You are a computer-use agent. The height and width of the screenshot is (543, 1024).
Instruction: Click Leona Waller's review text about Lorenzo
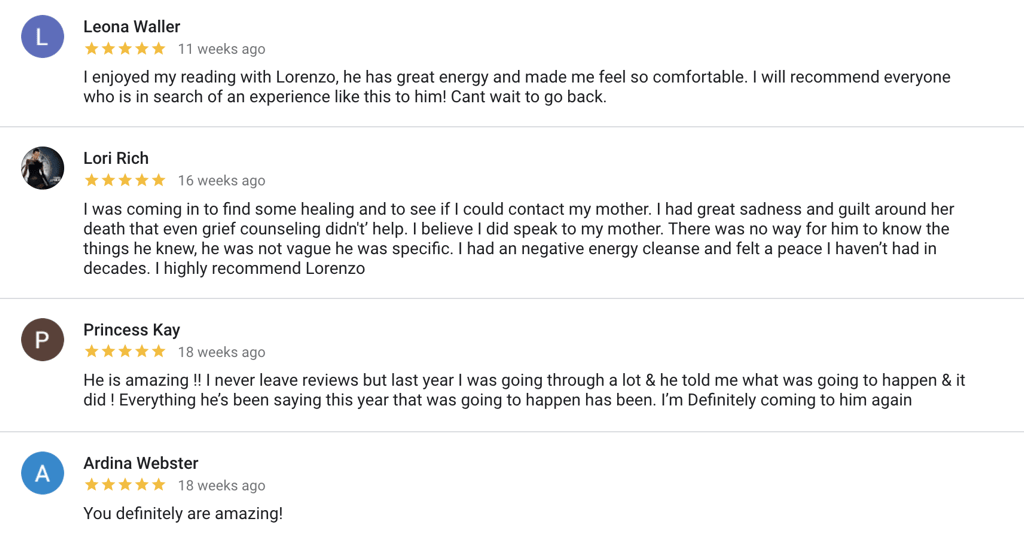(517, 87)
